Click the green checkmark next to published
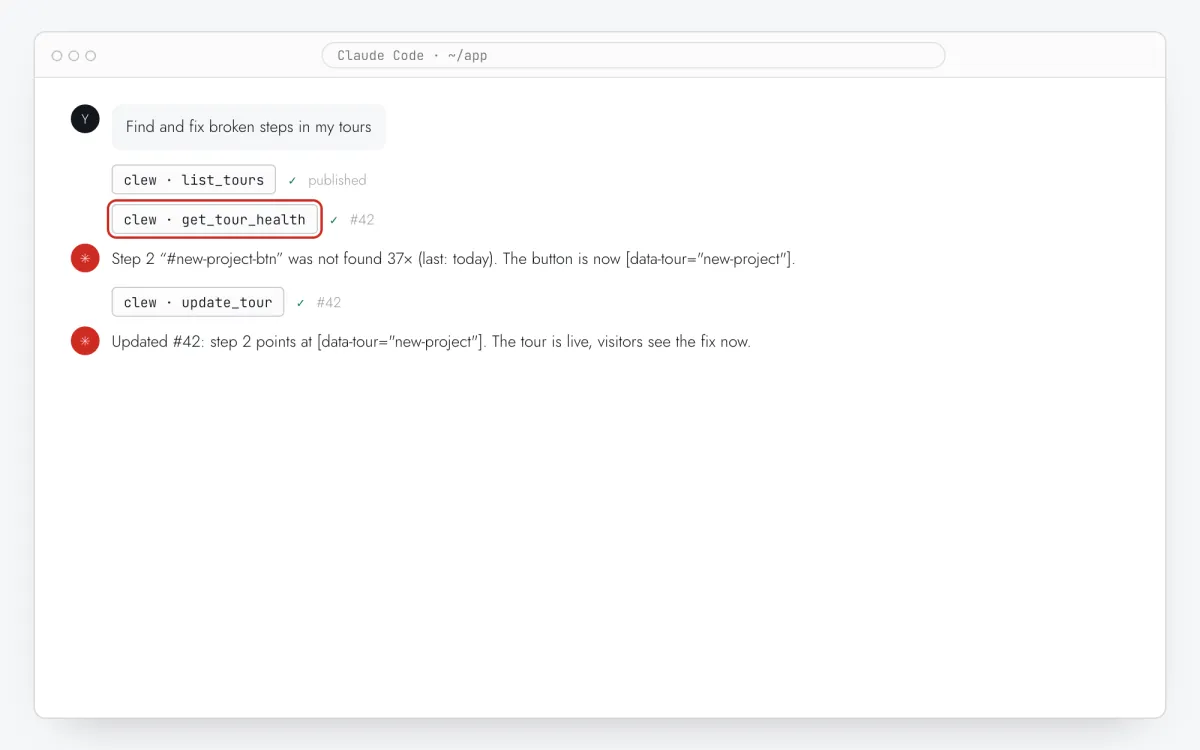Viewport: 1200px width, 750px height. coord(292,181)
